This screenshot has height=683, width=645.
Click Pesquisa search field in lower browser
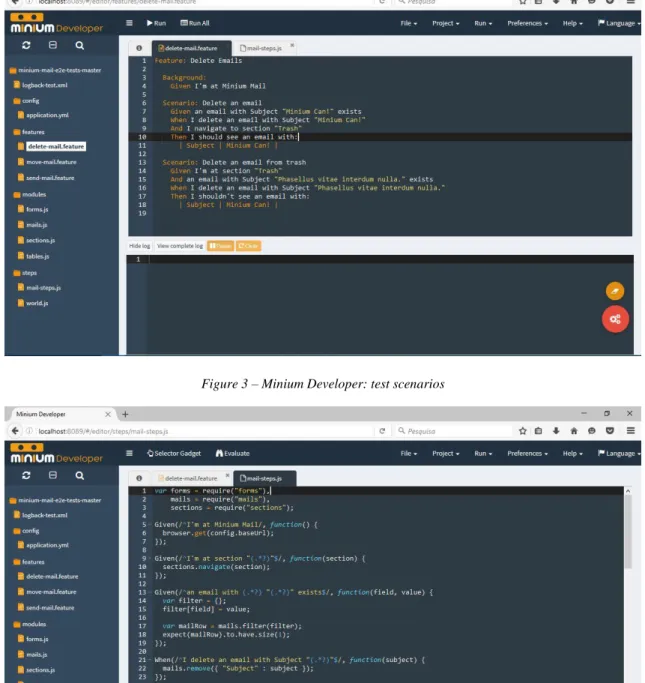point(453,431)
